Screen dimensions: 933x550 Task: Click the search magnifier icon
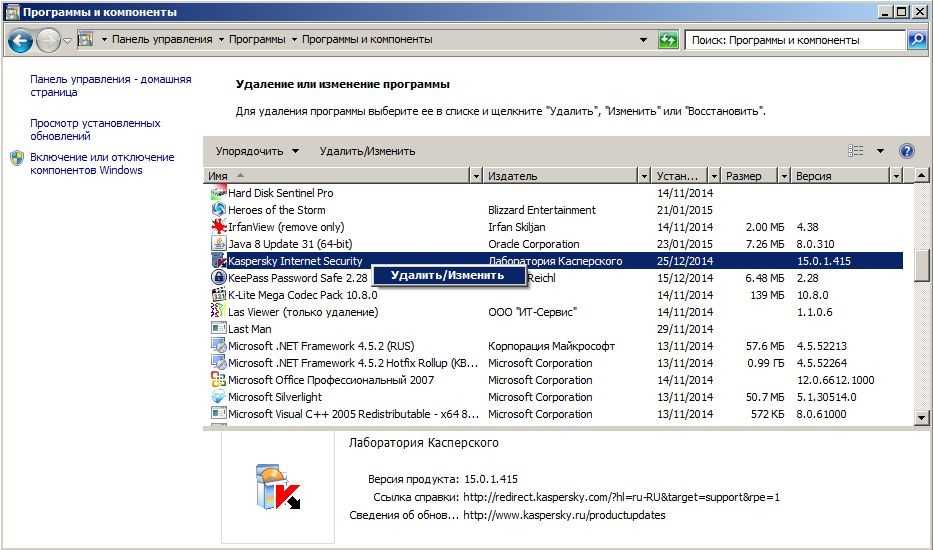tap(917, 40)
